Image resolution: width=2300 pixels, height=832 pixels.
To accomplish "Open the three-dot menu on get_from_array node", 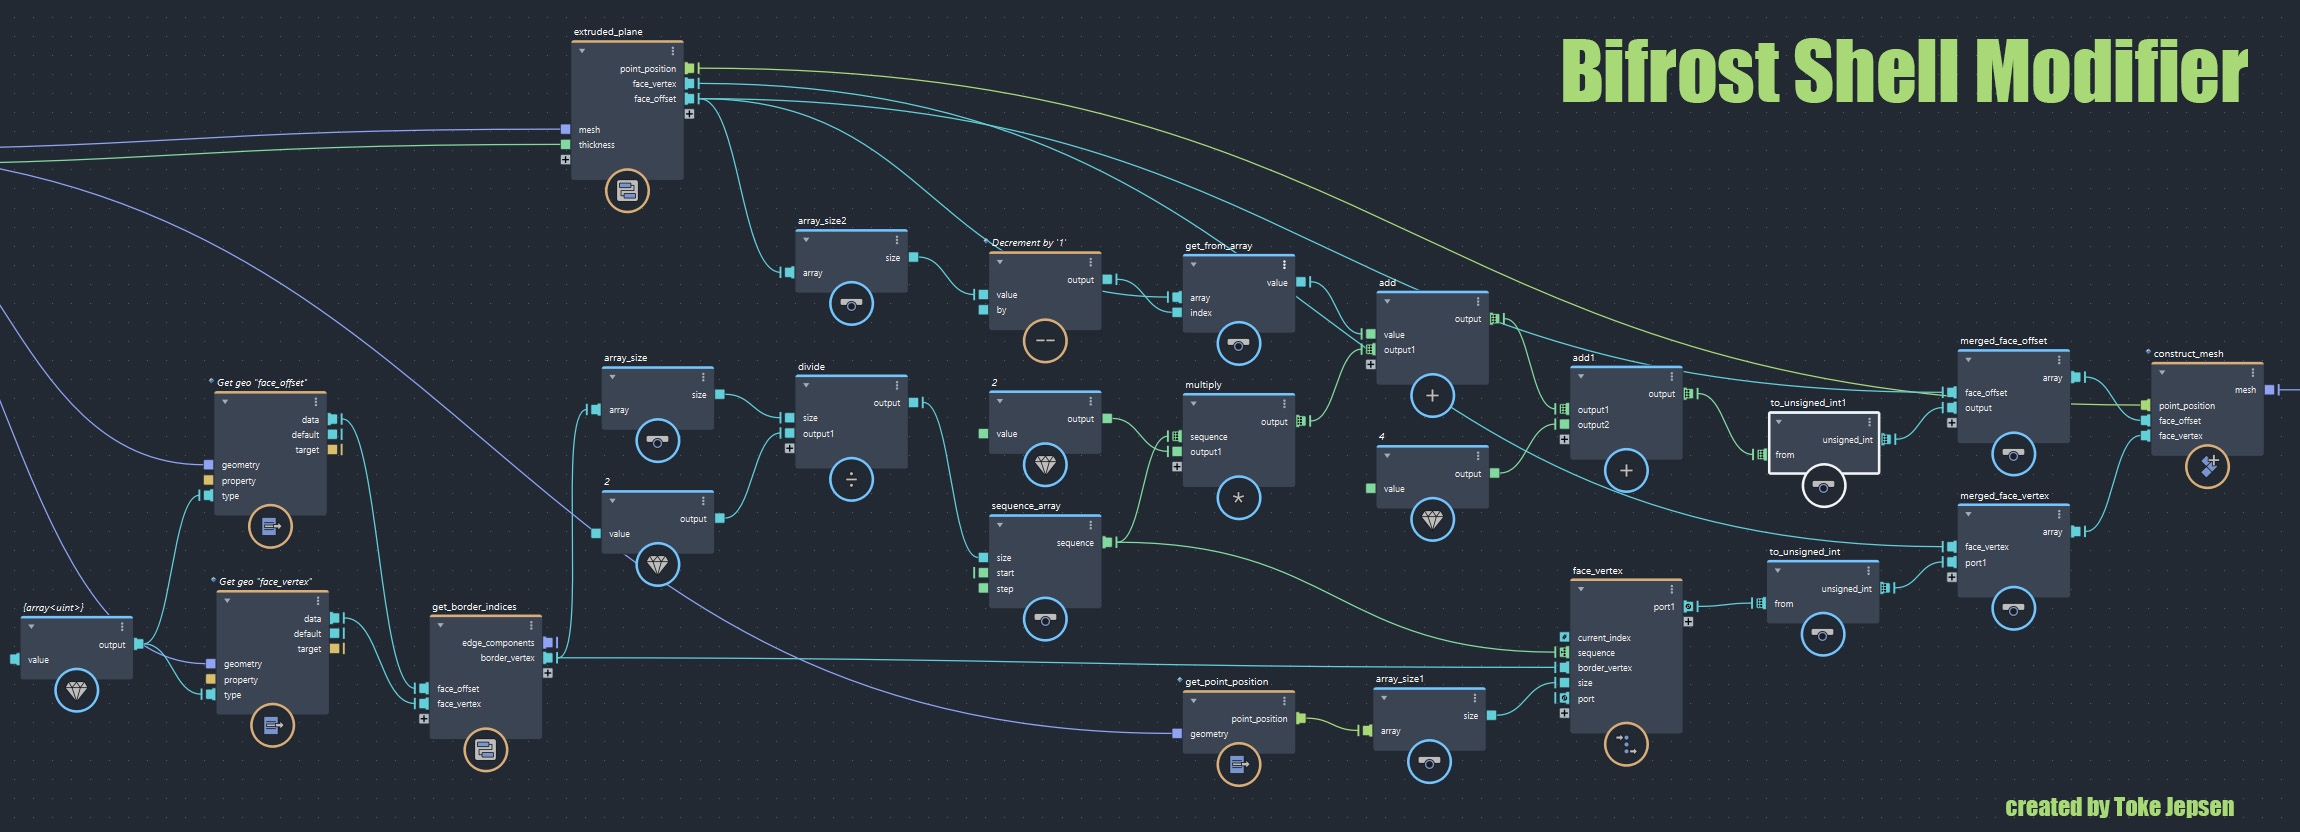I will point(1284,265).
